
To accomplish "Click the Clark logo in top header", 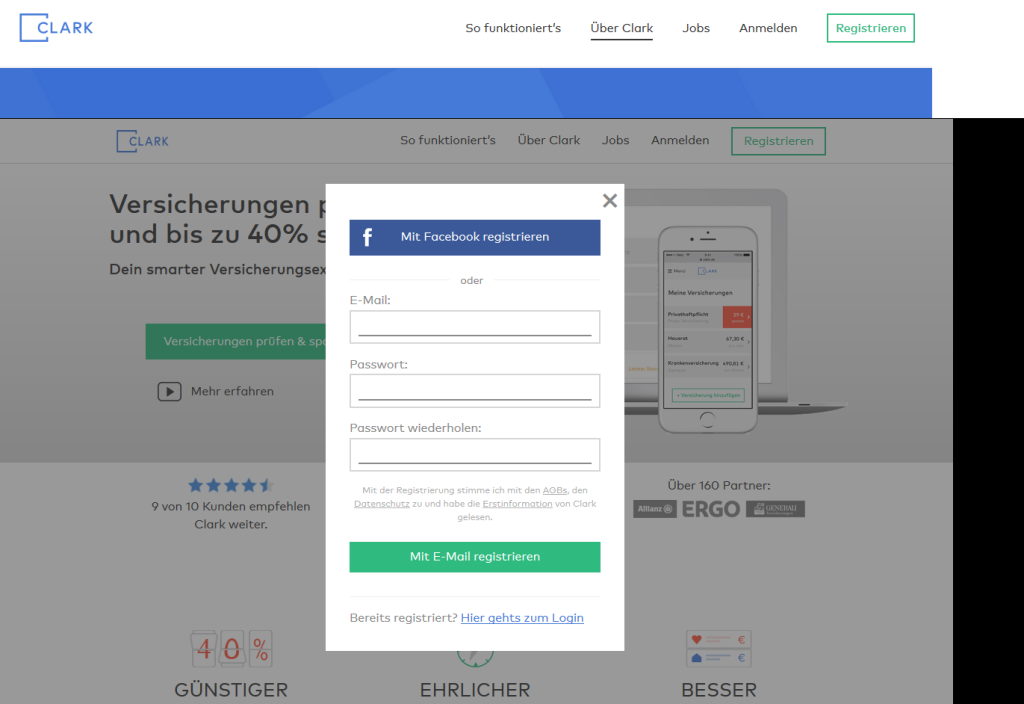I will click(x=56, y=27).
